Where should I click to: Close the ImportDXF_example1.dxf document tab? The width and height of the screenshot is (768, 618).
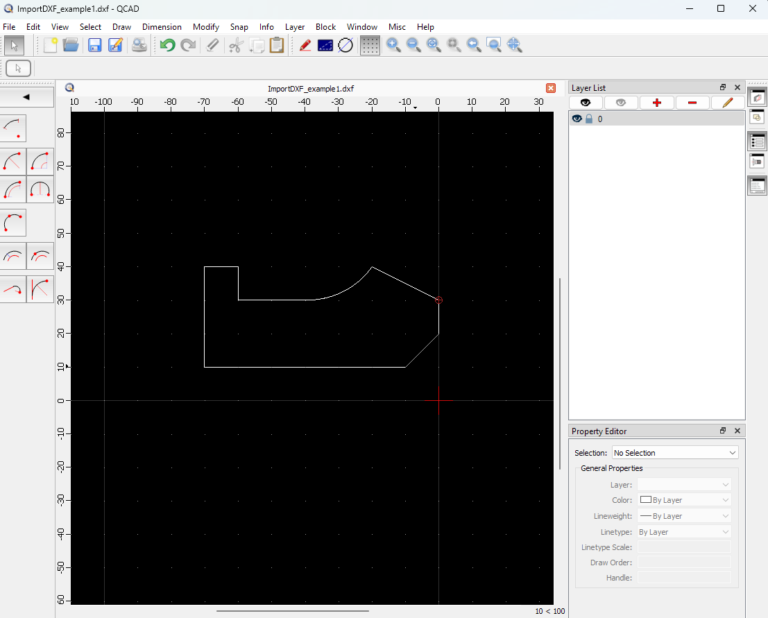(x=551, y=88)
